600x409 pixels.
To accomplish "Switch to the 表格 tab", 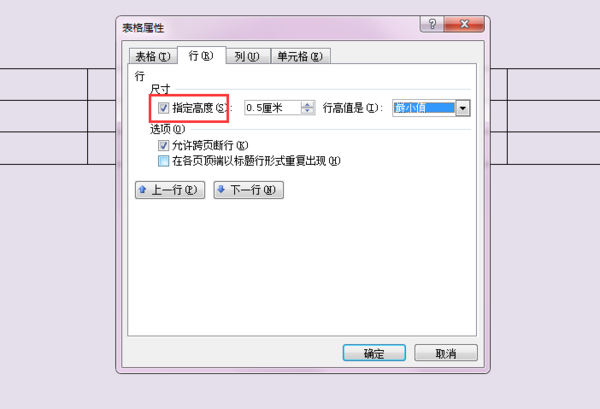I will [153, 57].
